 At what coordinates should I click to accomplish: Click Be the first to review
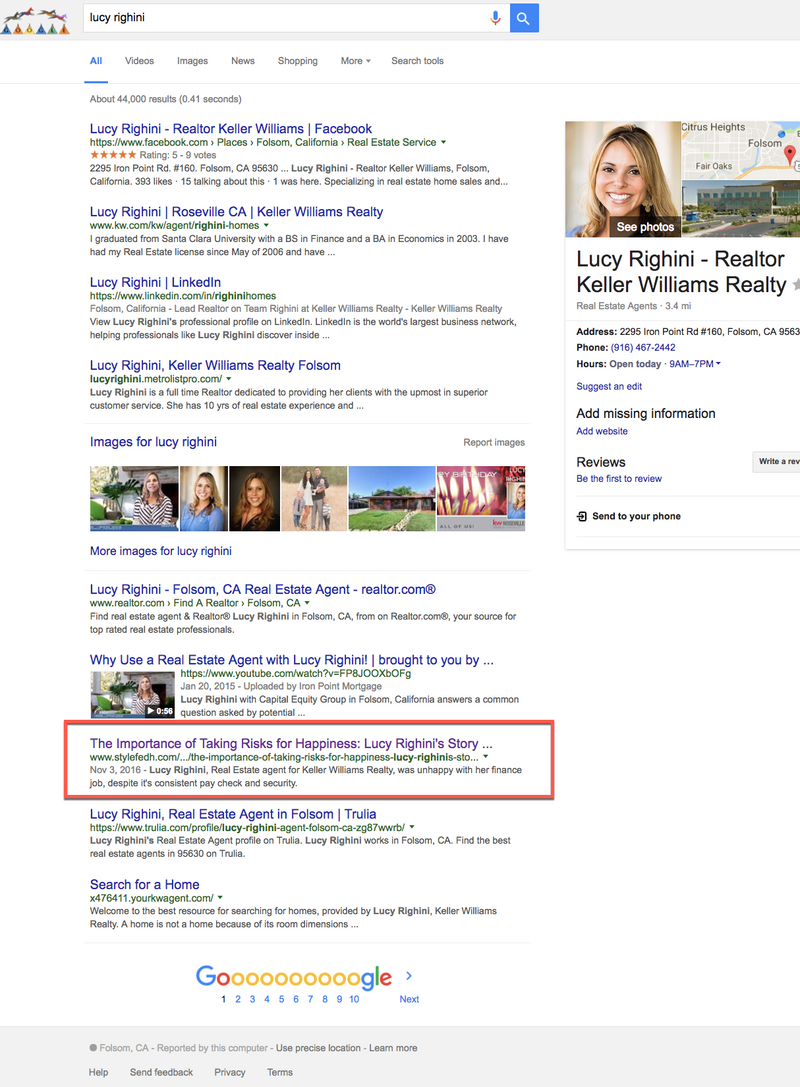(618, 479)
